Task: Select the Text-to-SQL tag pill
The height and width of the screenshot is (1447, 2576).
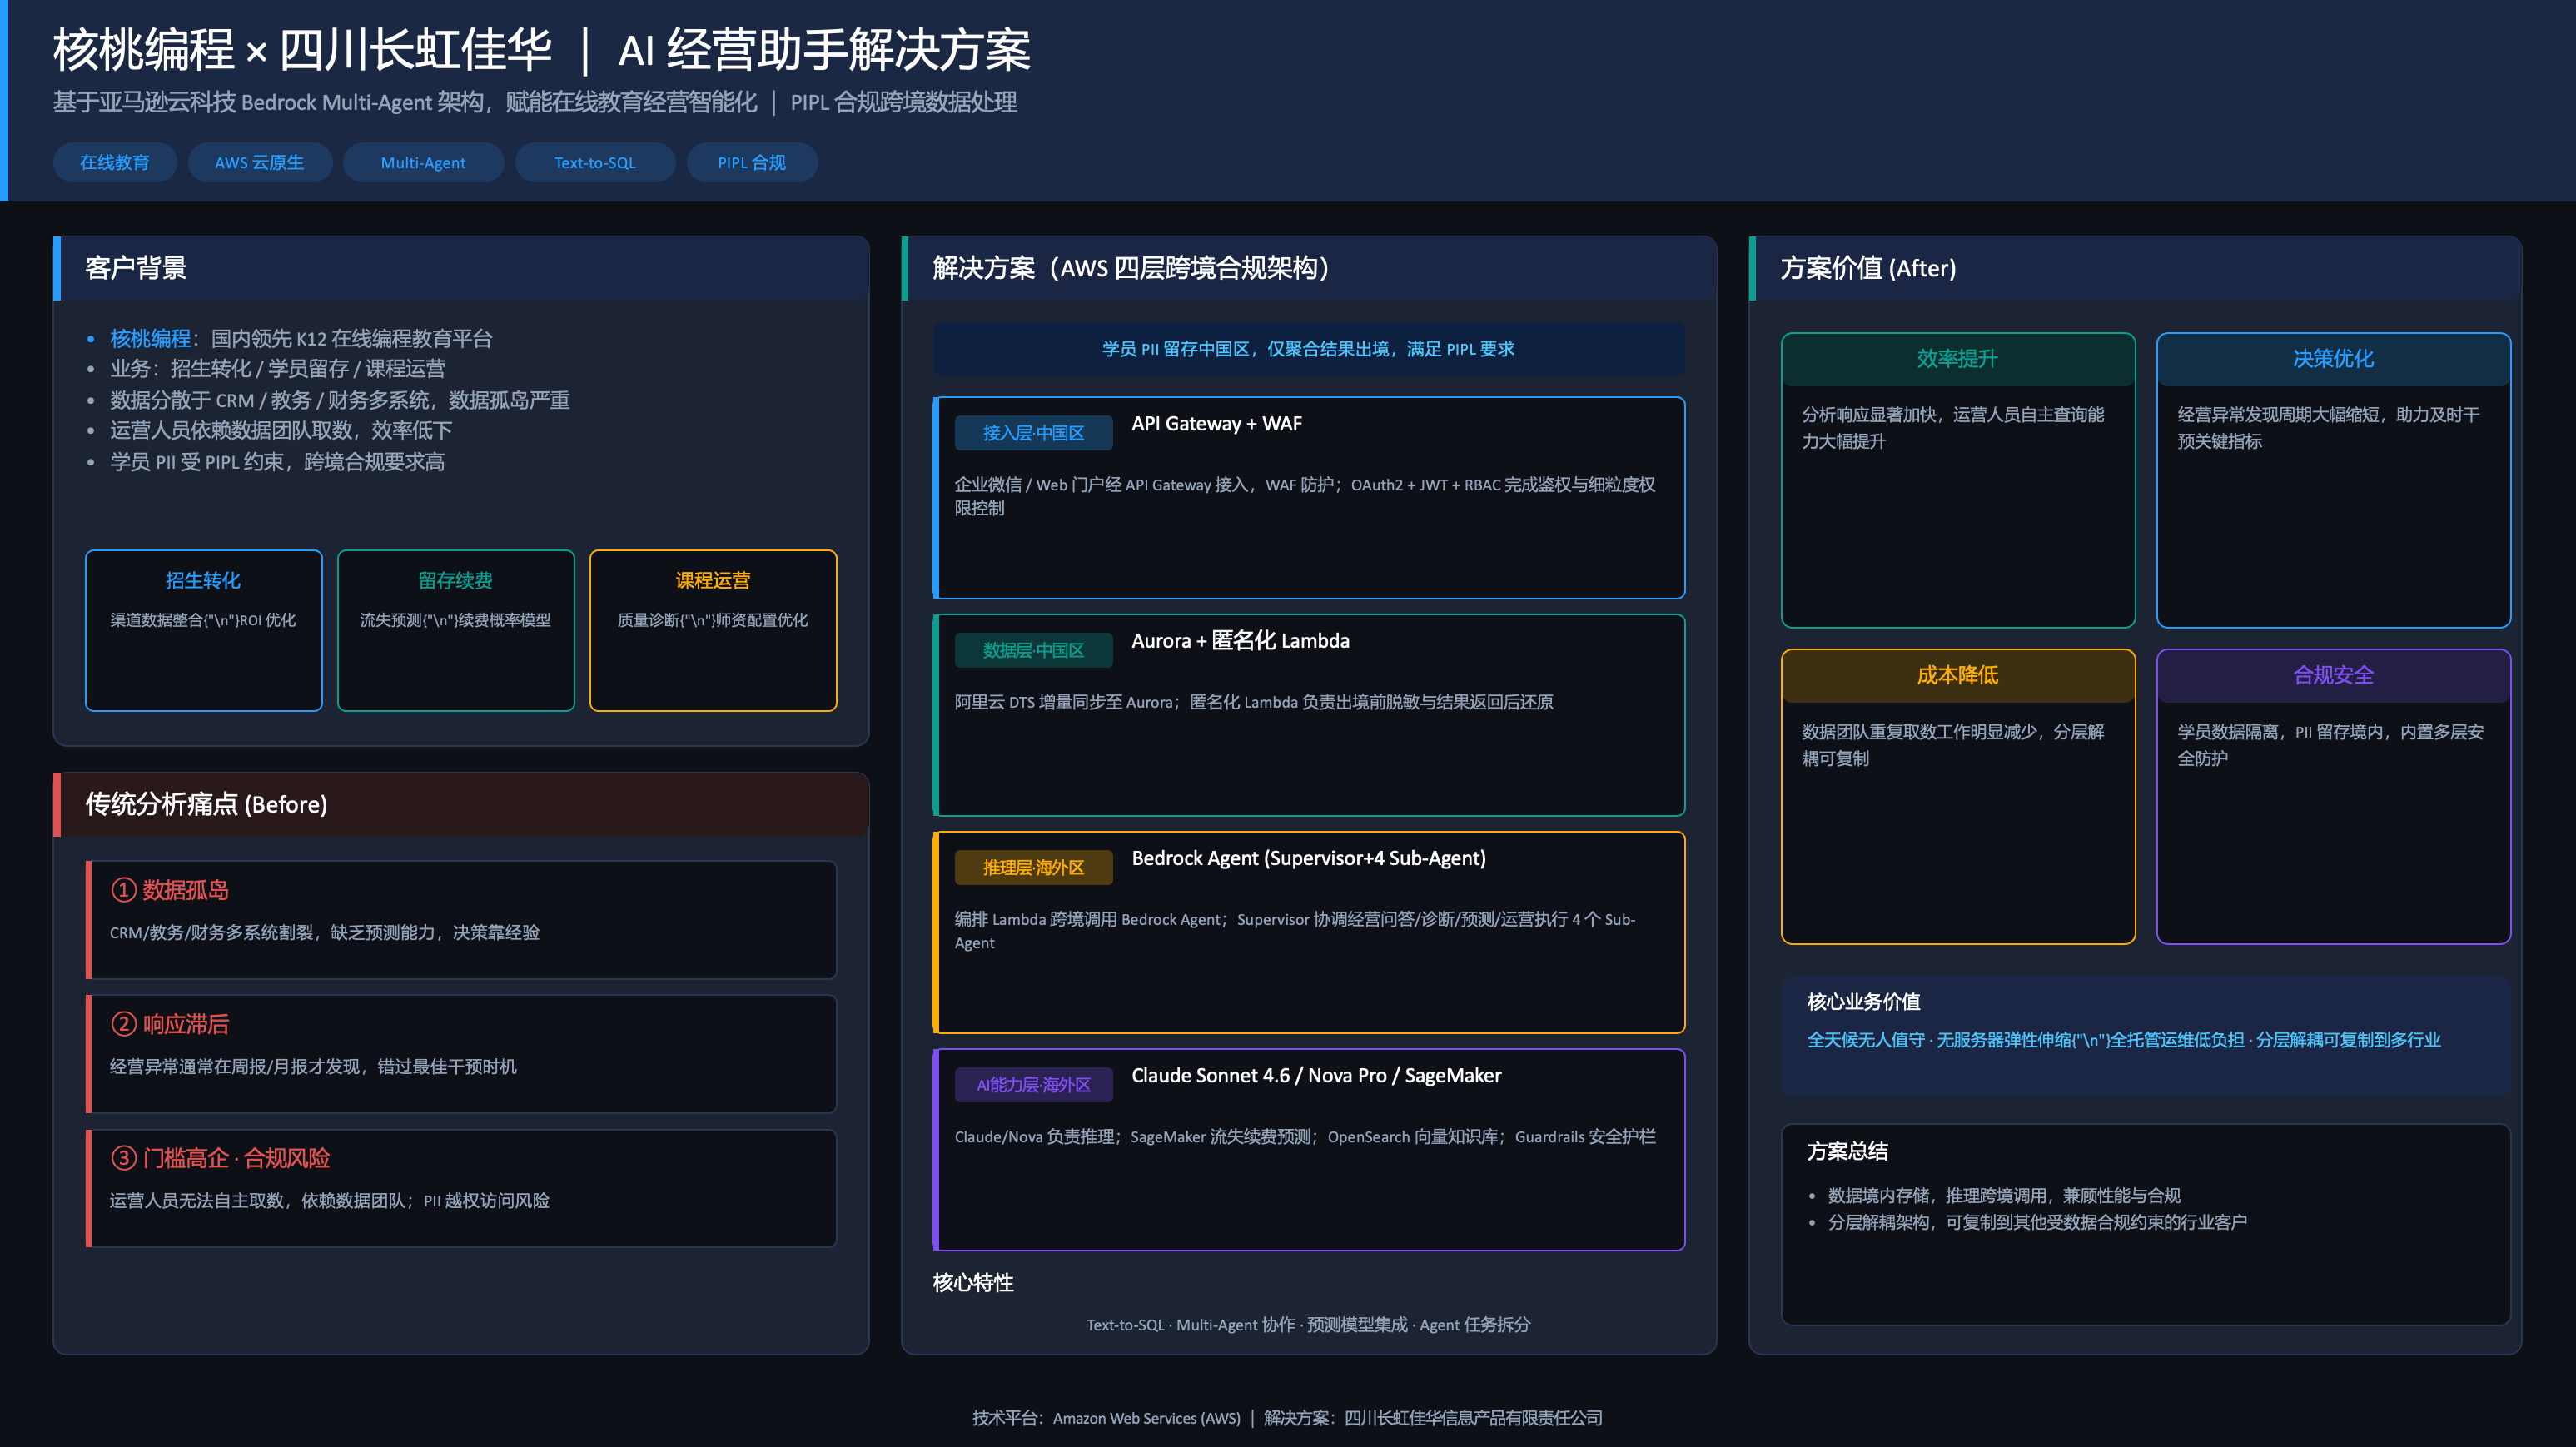Action: pyautogui.click(x=595, y=162)
